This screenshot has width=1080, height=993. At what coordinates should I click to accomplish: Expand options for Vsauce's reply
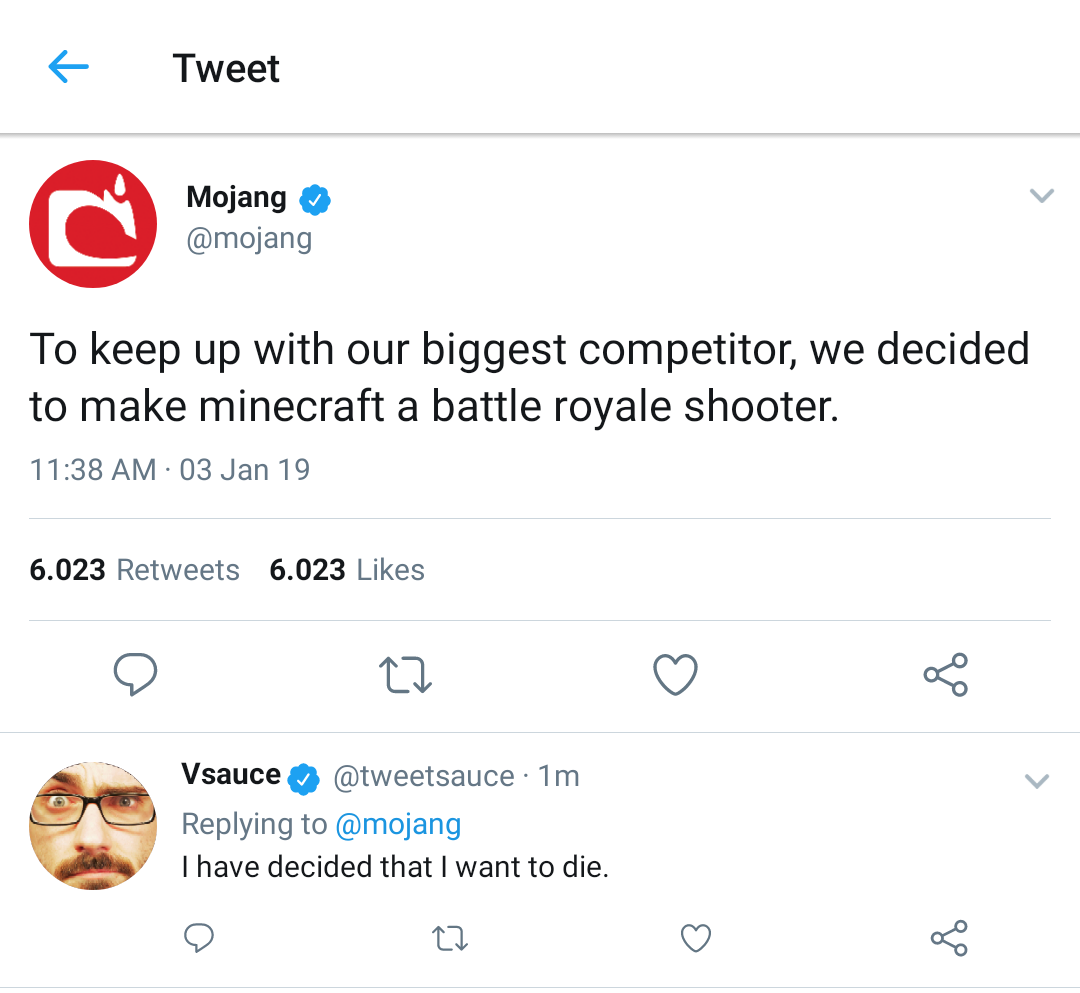1037,780
